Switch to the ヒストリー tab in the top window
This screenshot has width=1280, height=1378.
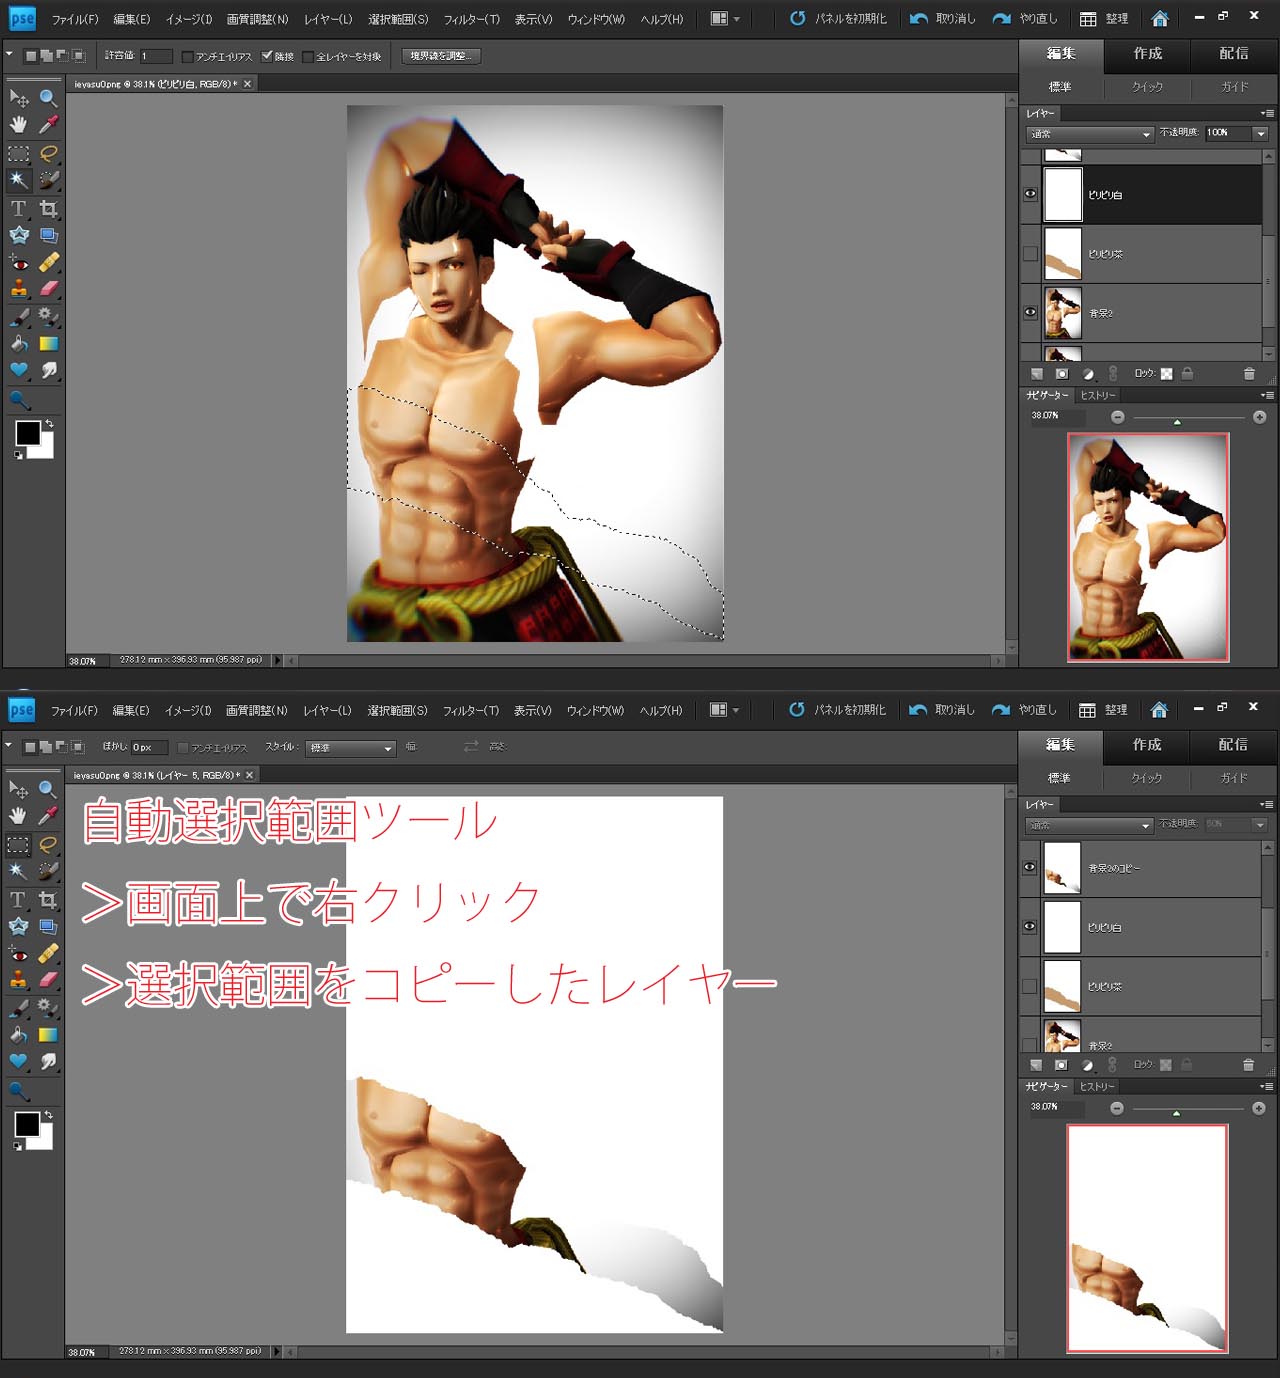pos(1098,395)
